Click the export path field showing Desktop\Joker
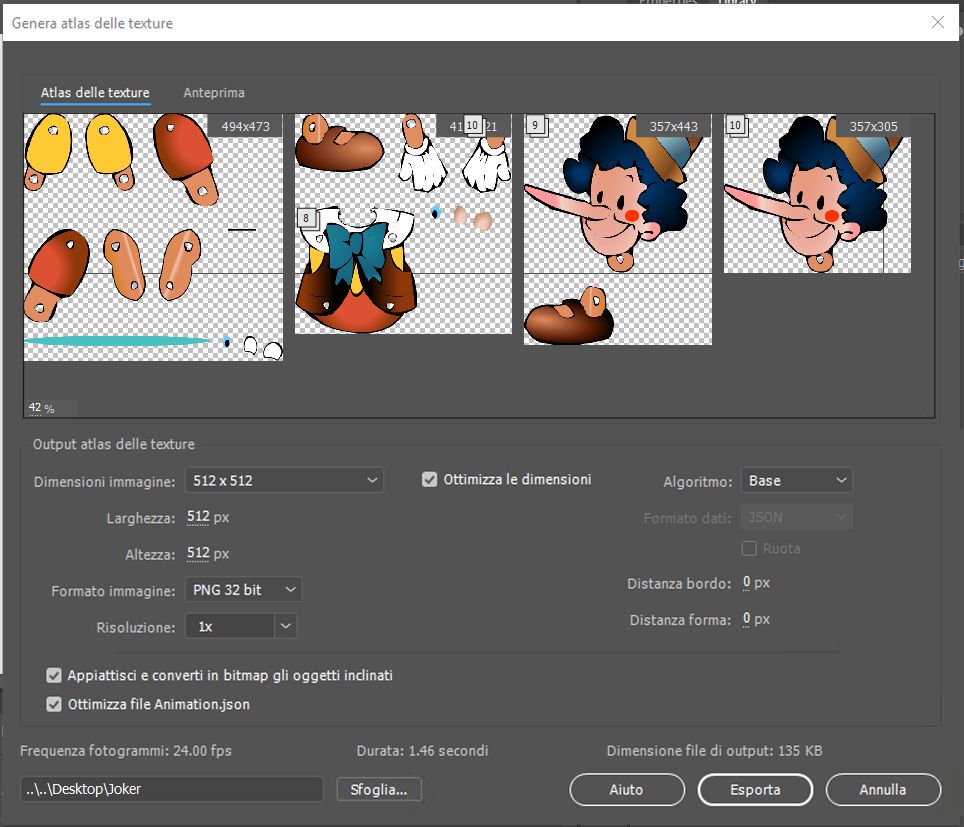This screenshot has width=964, height=827. click(171, 789)
